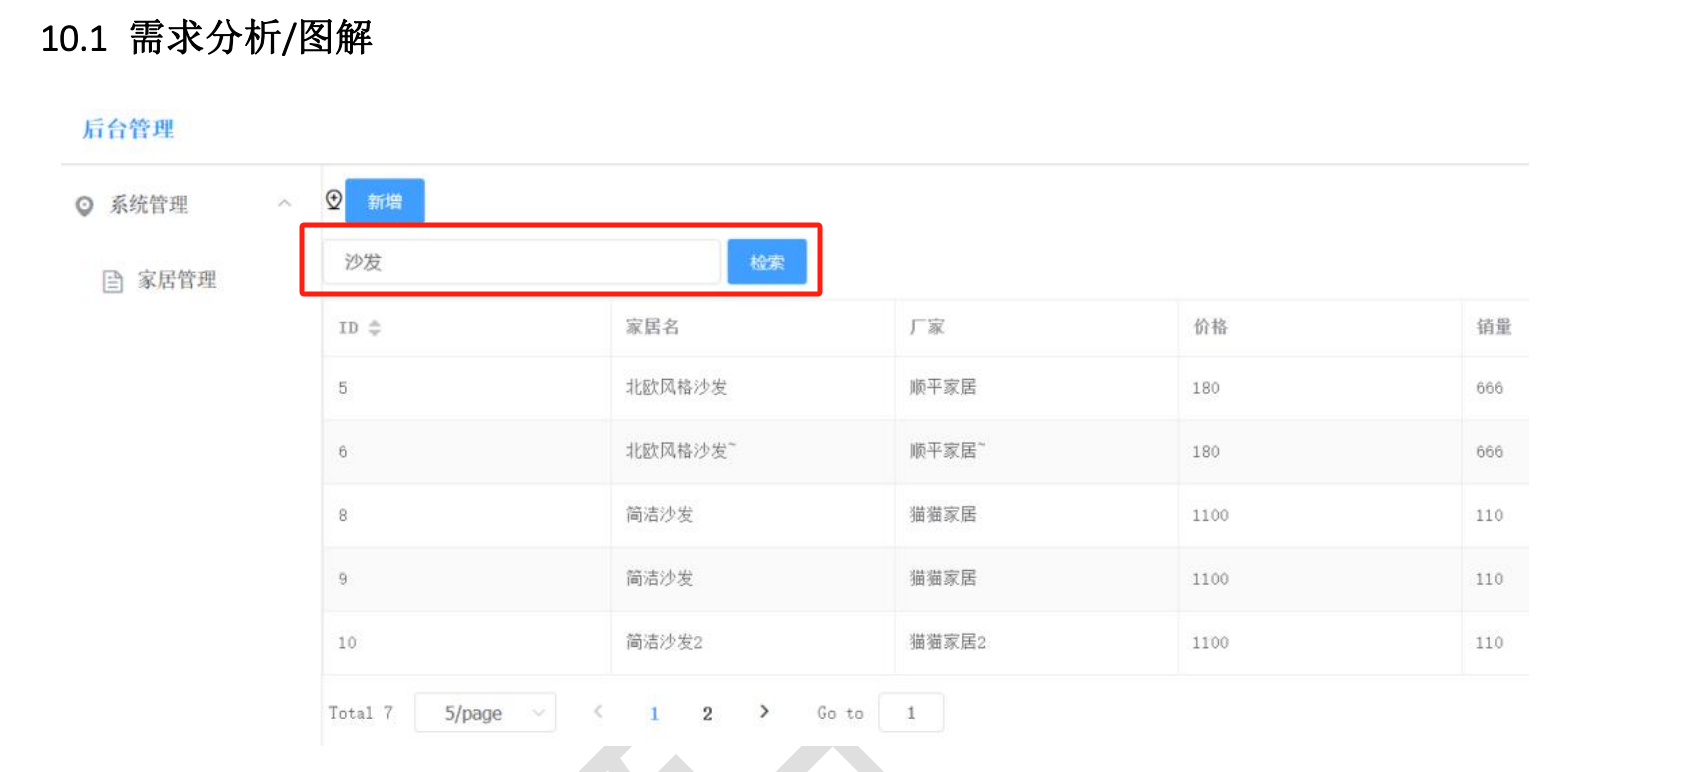Click the 销量 column header
The height and width of the screenshot is (772, 1683).
[x=1494, y=327]
